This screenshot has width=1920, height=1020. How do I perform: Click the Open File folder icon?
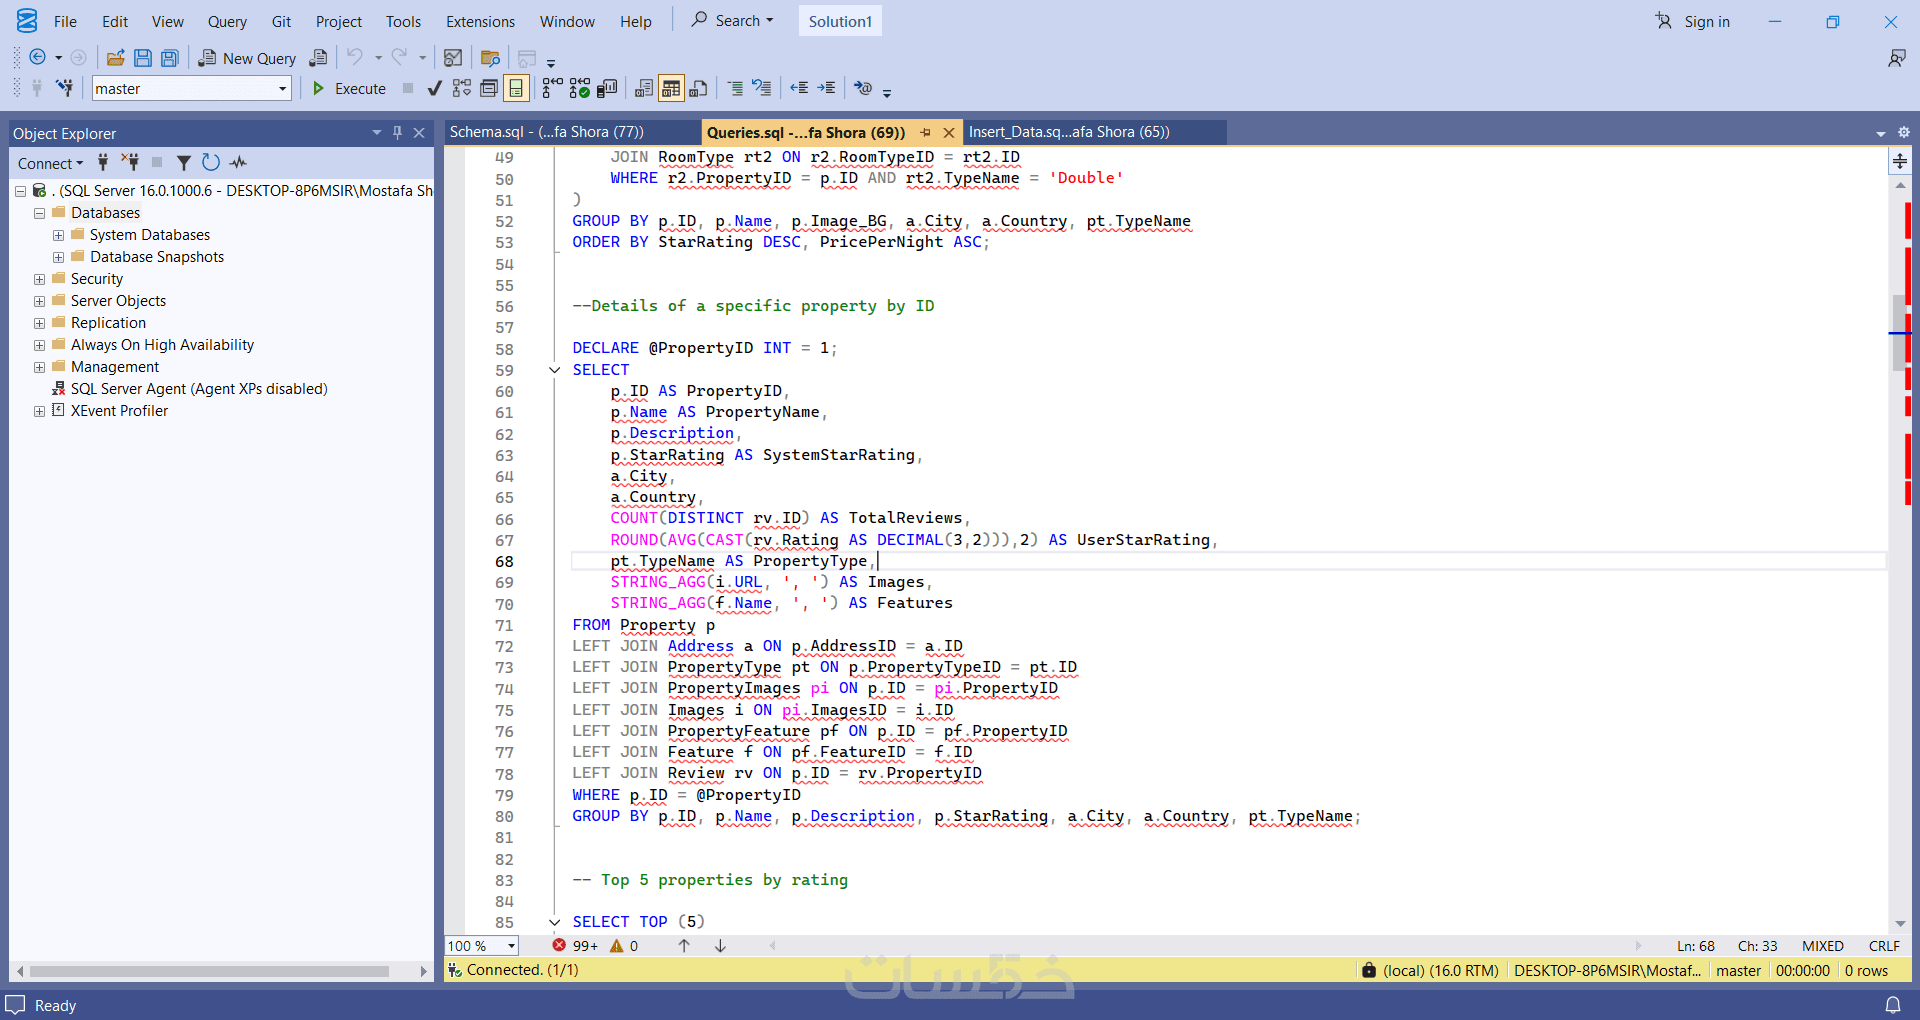[x=116, y=58]
